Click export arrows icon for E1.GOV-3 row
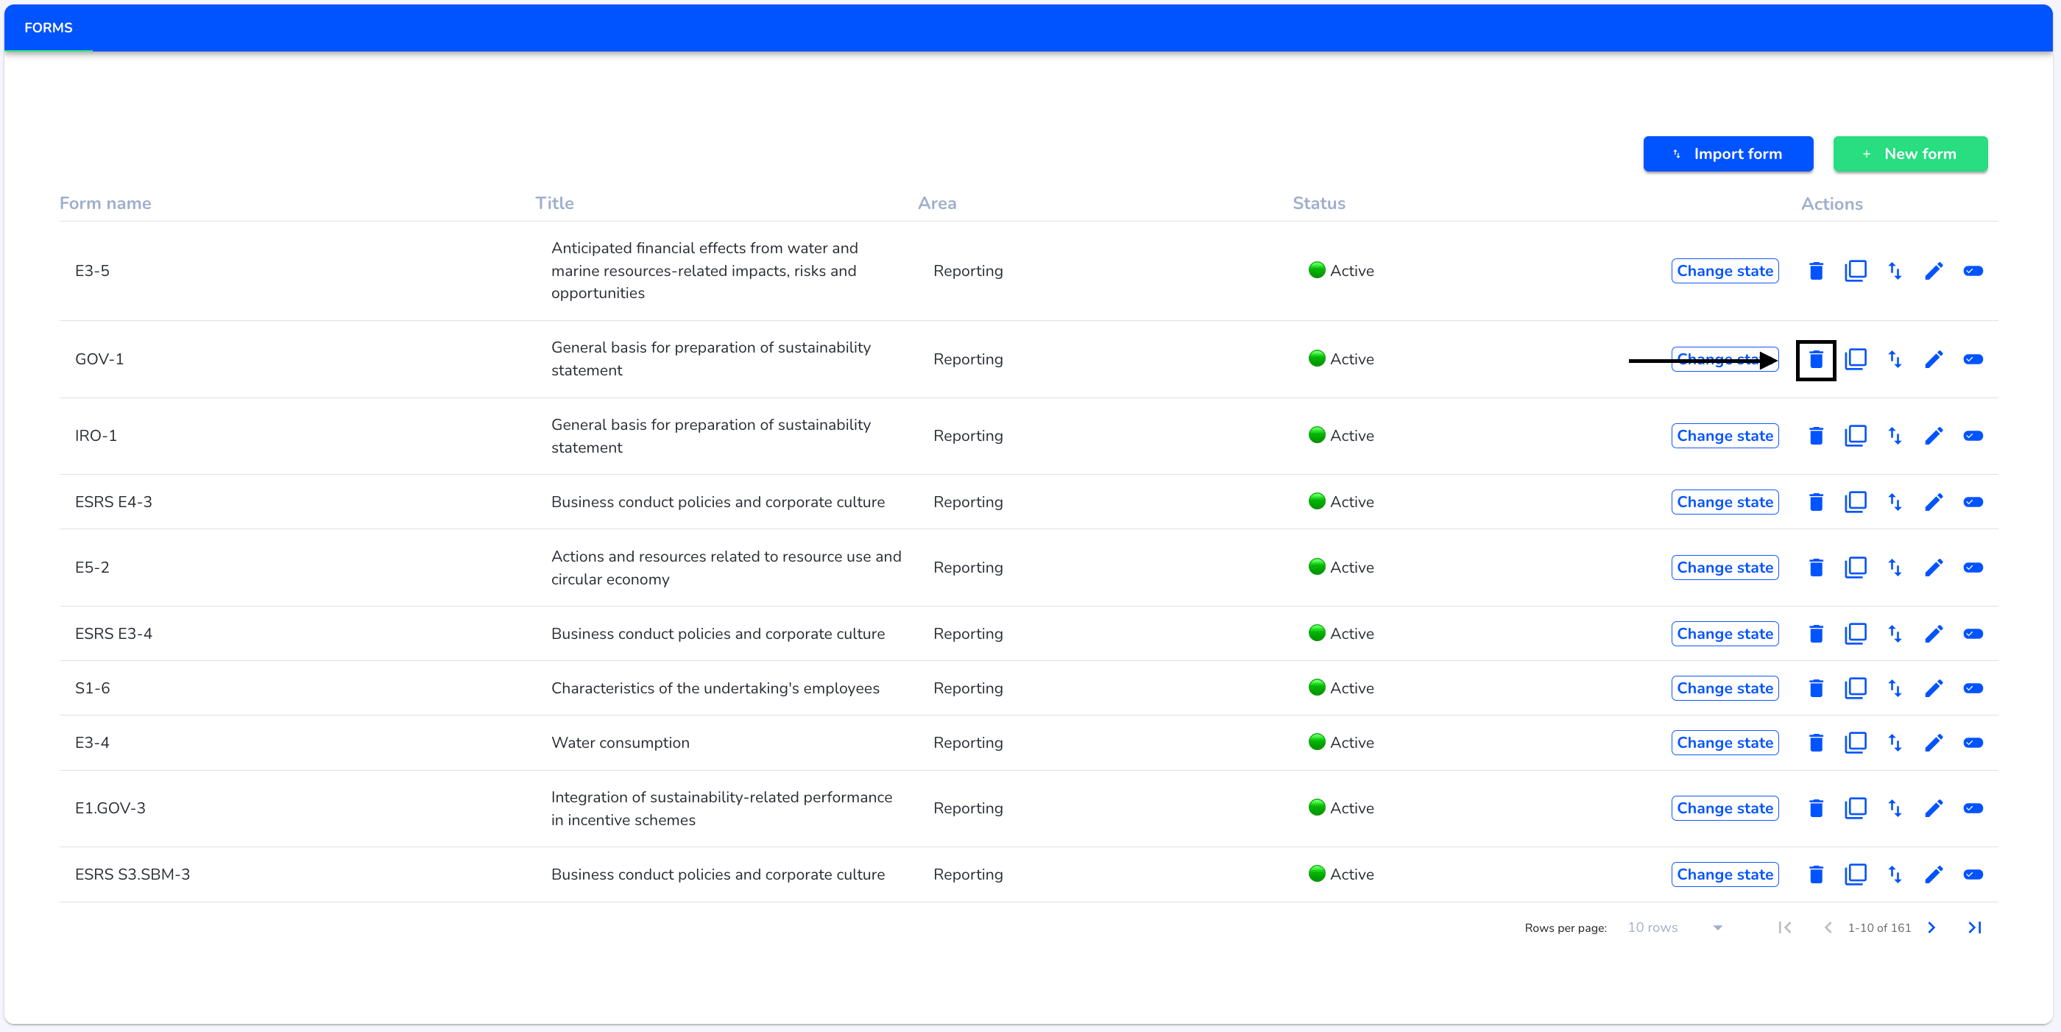Screen dimensions: 2061x1032 (x=1895, y=808)
